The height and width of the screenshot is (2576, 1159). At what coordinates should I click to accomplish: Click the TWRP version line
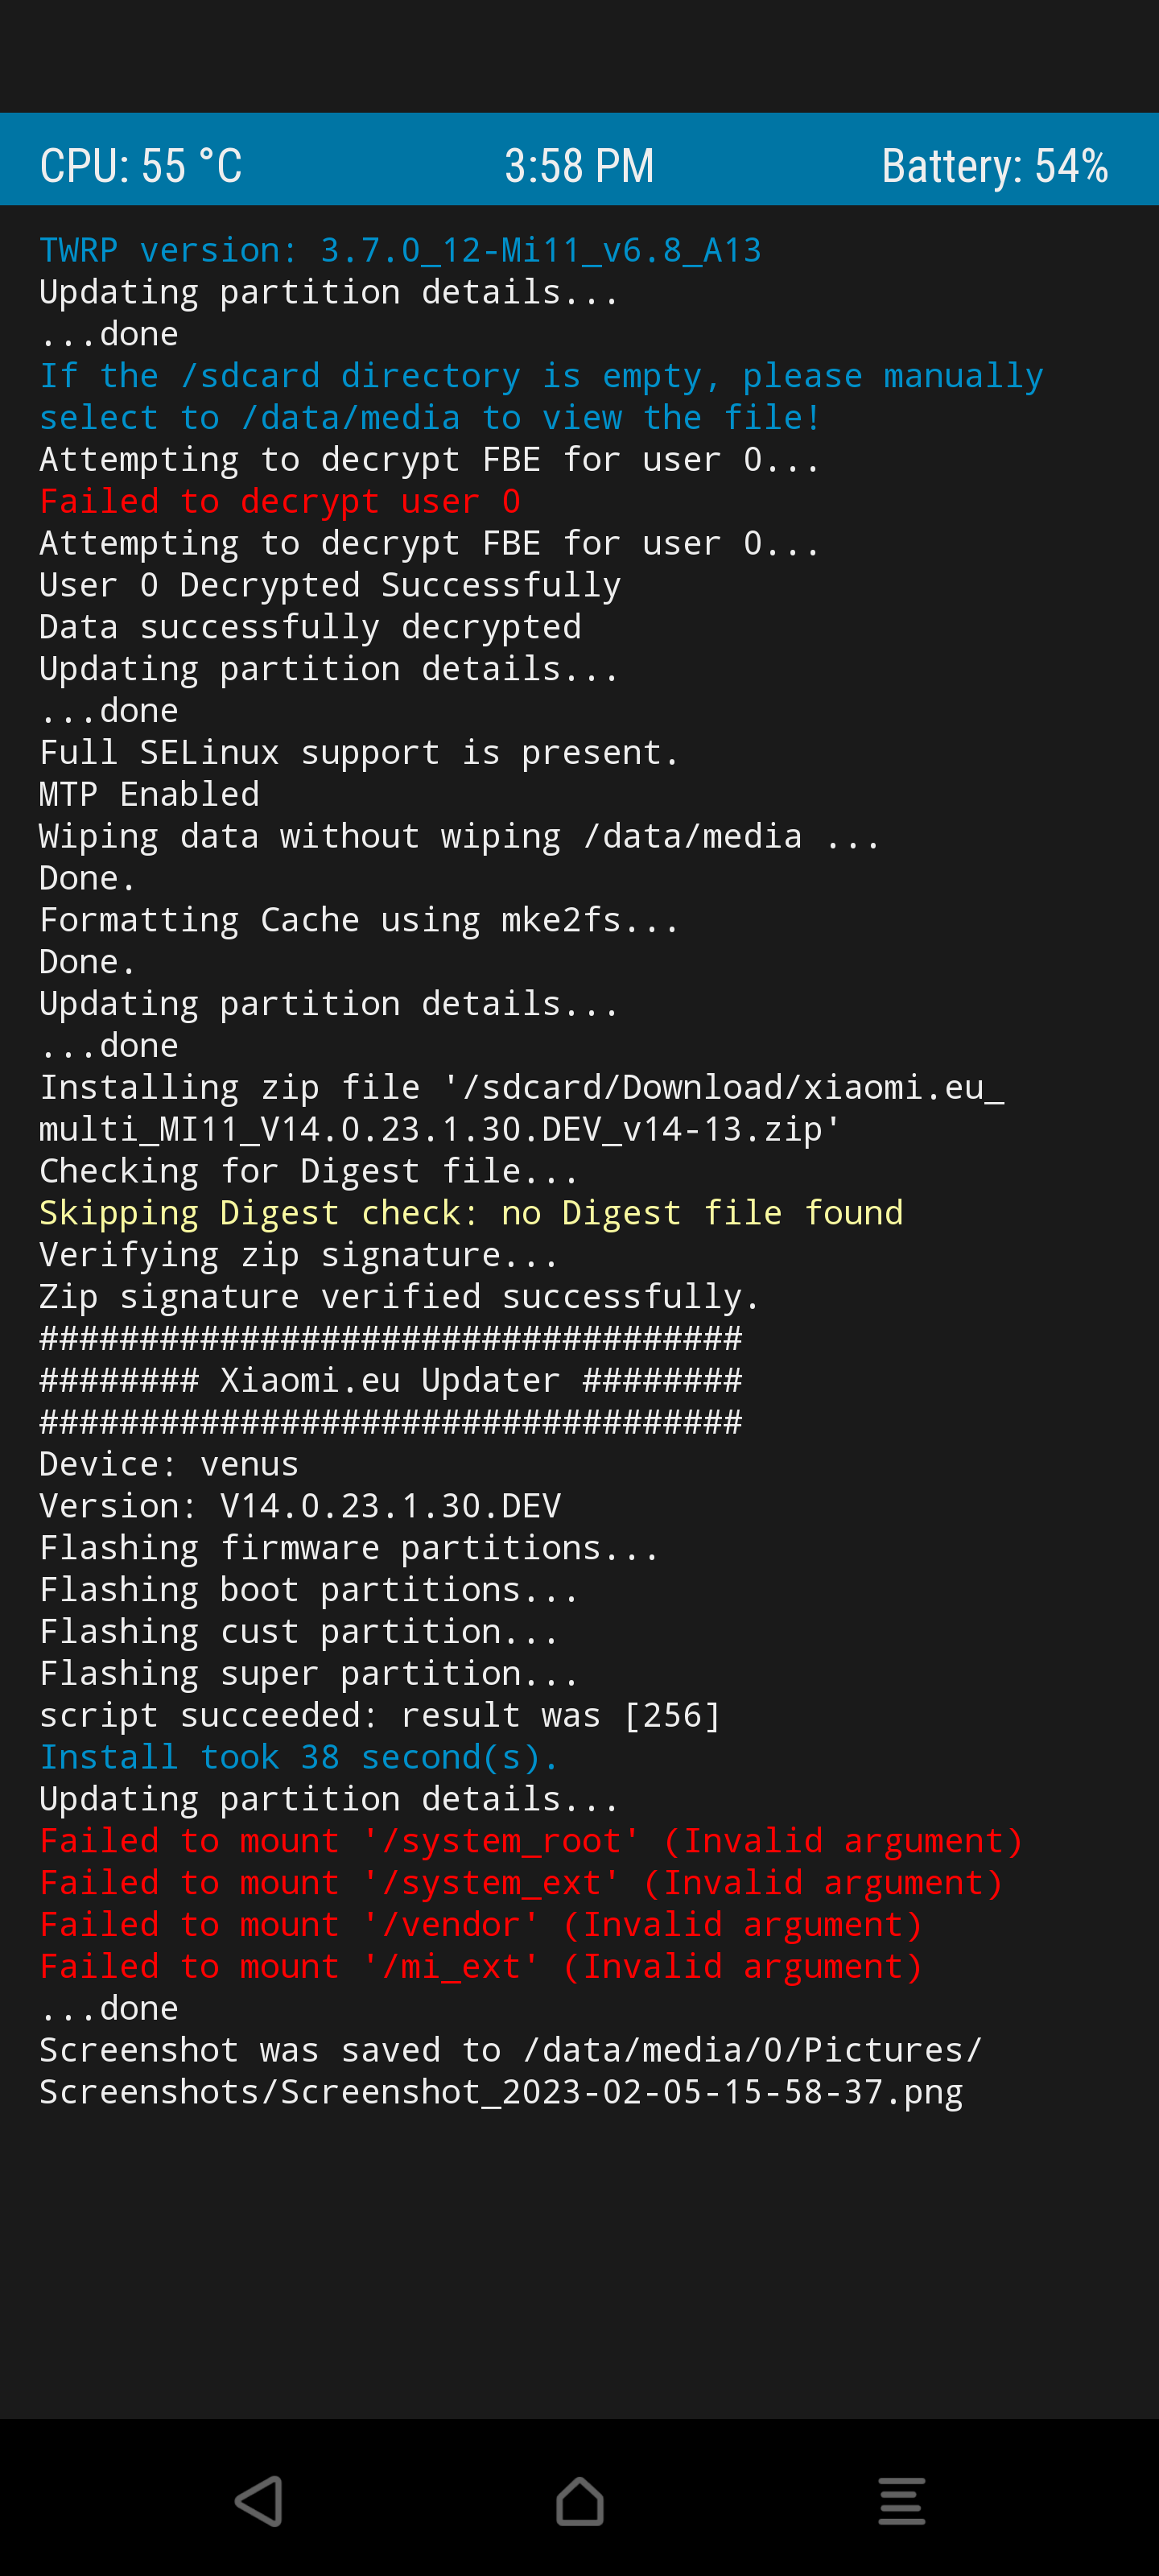tap(400, 250)
